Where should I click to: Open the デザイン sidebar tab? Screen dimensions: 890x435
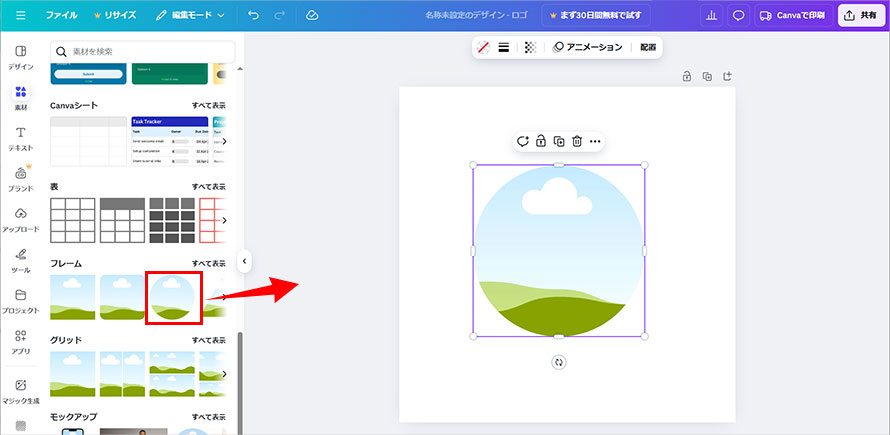point(20,58)
